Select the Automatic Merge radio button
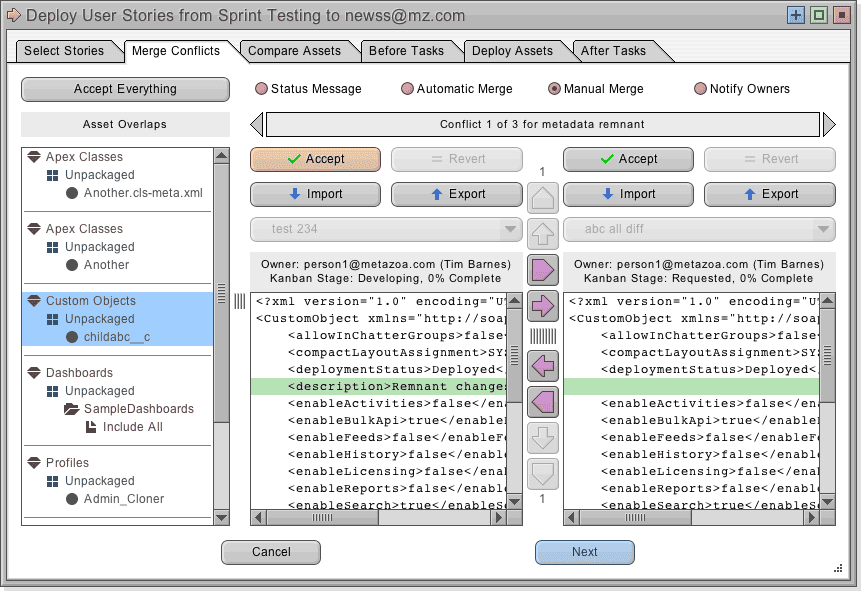The image size is (861, 591). point(407,89)
